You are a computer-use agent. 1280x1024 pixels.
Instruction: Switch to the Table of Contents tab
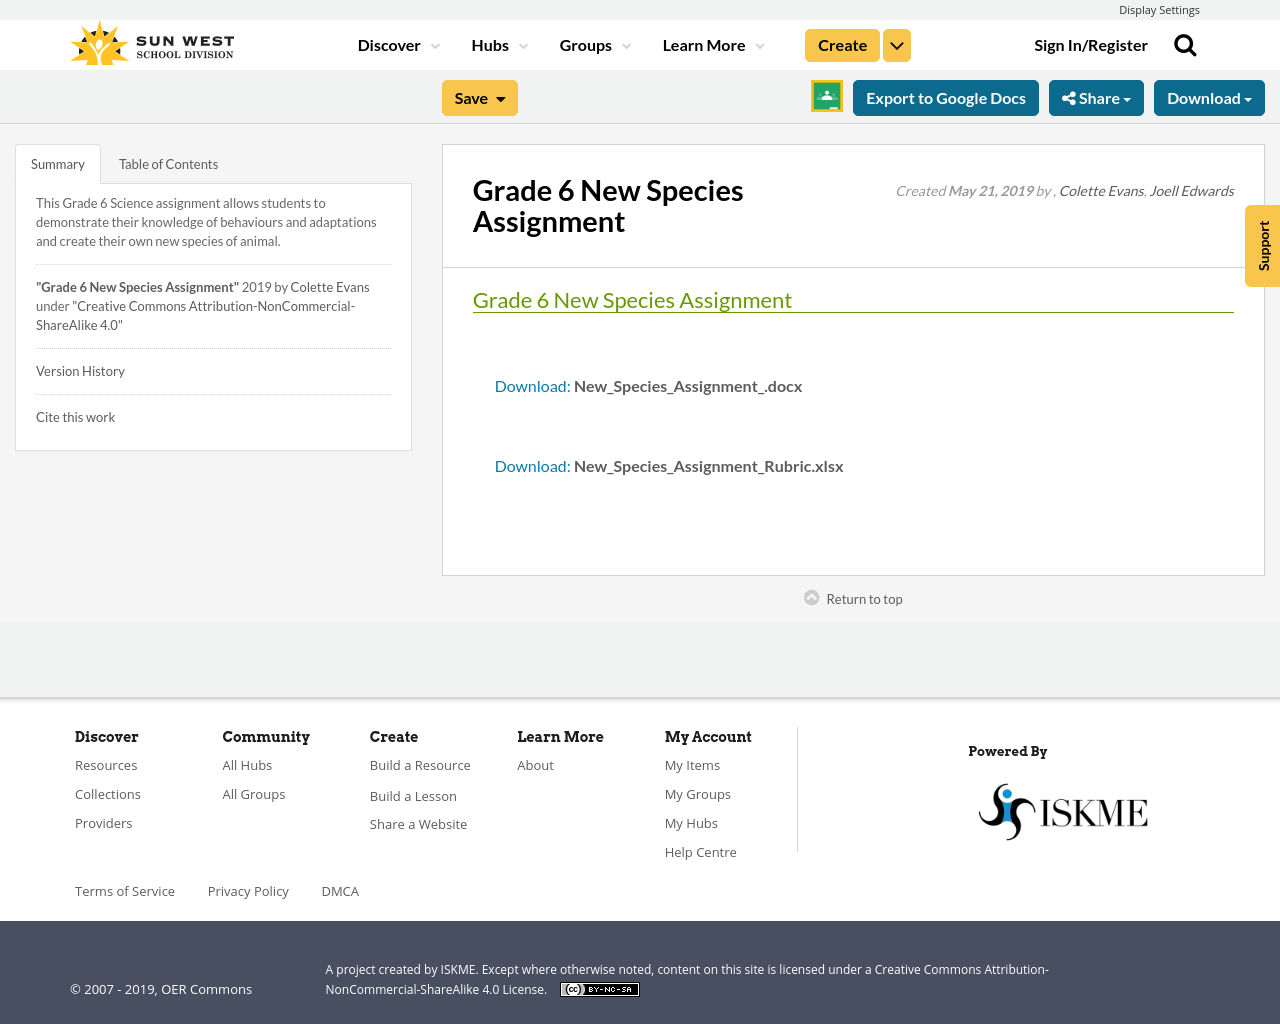(x=168, y=164)
